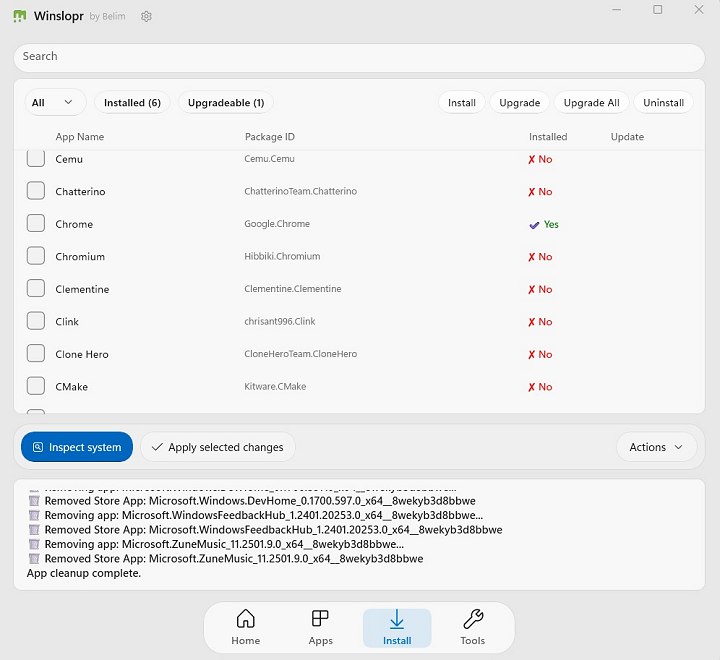Viewport: 720px width, 660px height.
Task: Click Upgrade All
Action: pyautogui.click(x=591, y=102)
